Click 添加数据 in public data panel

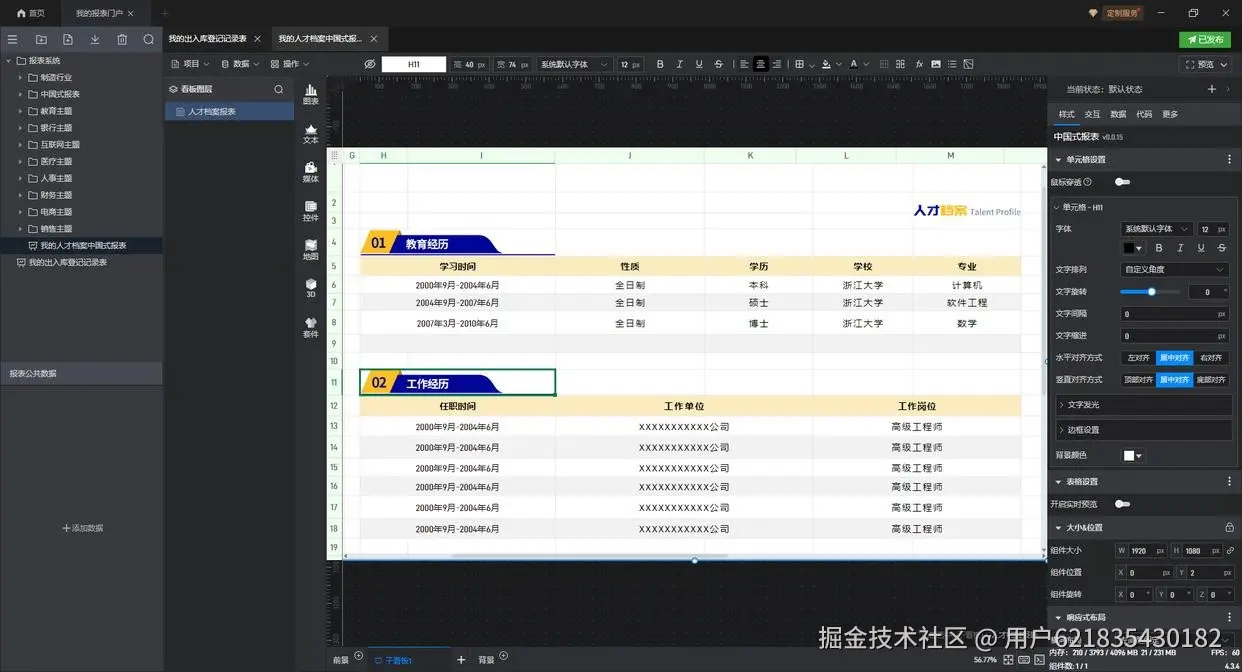click(82, 528)
